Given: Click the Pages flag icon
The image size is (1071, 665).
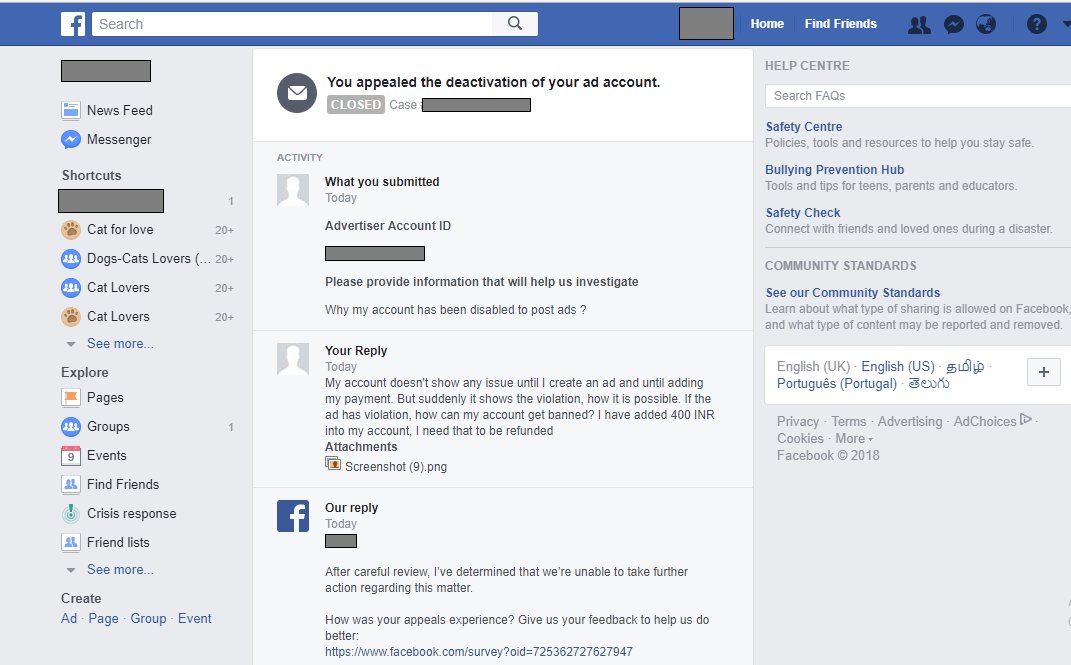Looking at the screenshot, I should [70, 397].
